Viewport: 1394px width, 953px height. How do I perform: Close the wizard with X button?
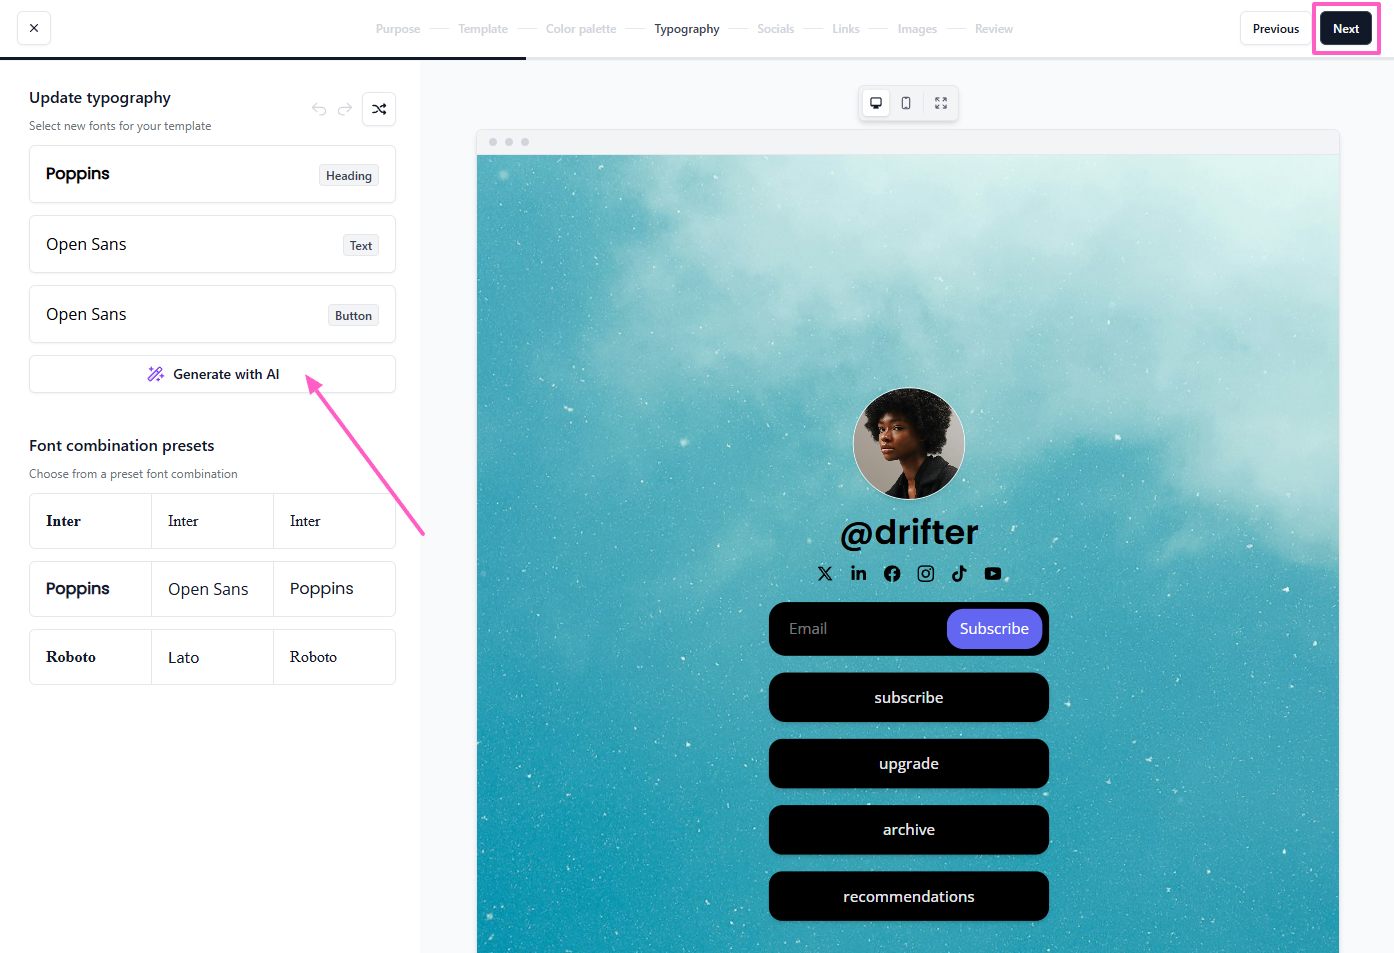[34, 28]
